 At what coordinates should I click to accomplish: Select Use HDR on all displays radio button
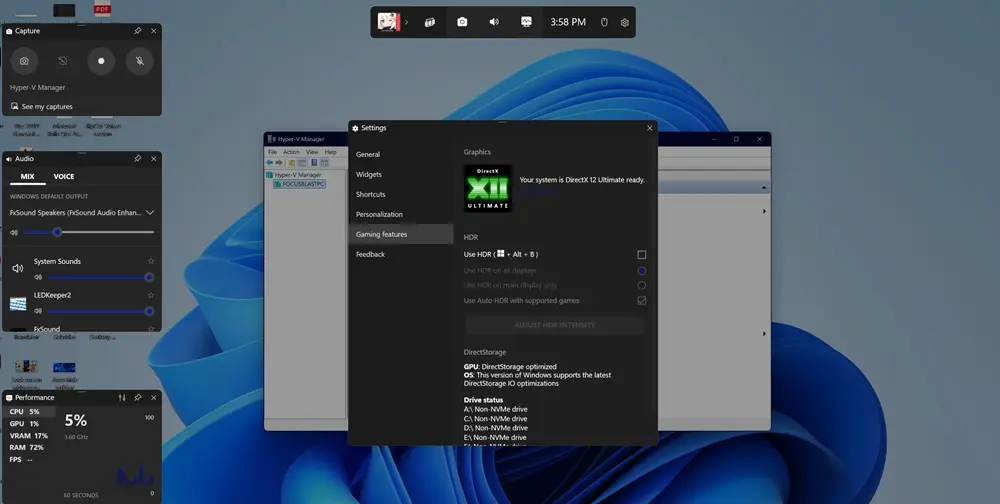coord(642,270)
